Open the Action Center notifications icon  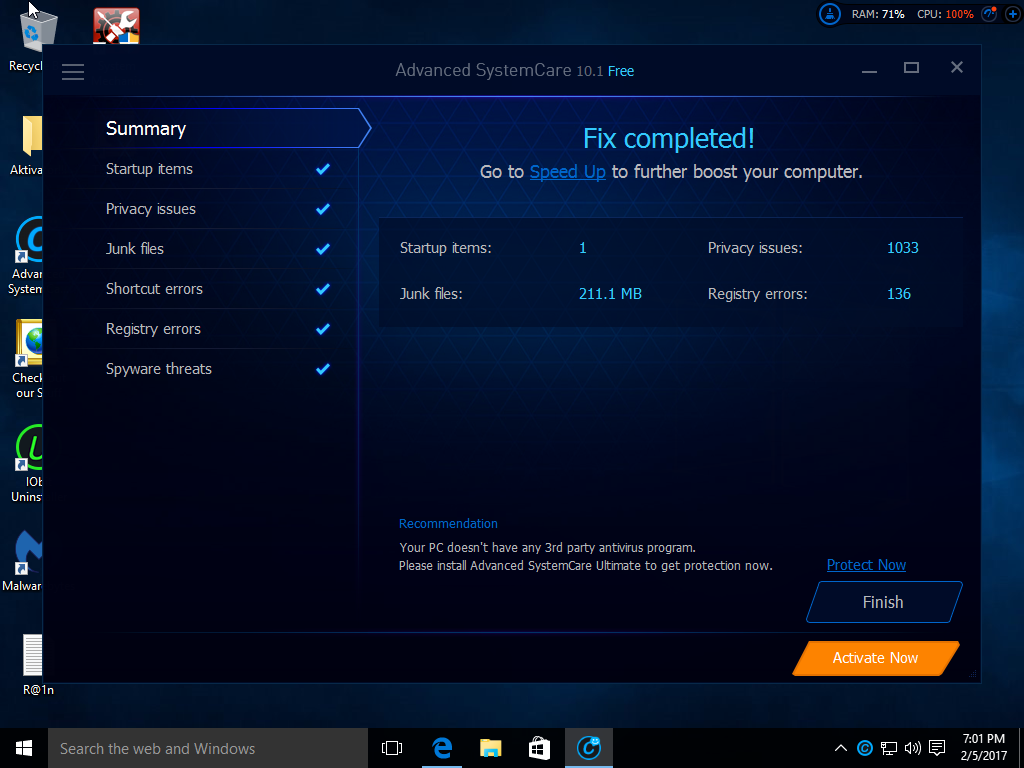(937, 748)
